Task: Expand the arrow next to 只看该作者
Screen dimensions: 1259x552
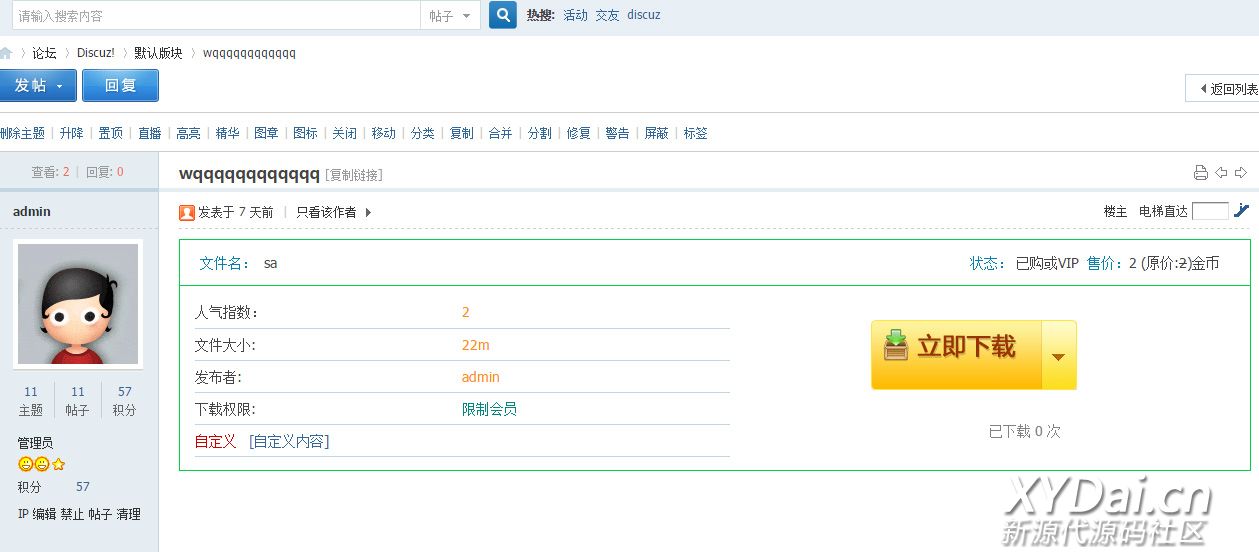Action: [x=368, y=212]
